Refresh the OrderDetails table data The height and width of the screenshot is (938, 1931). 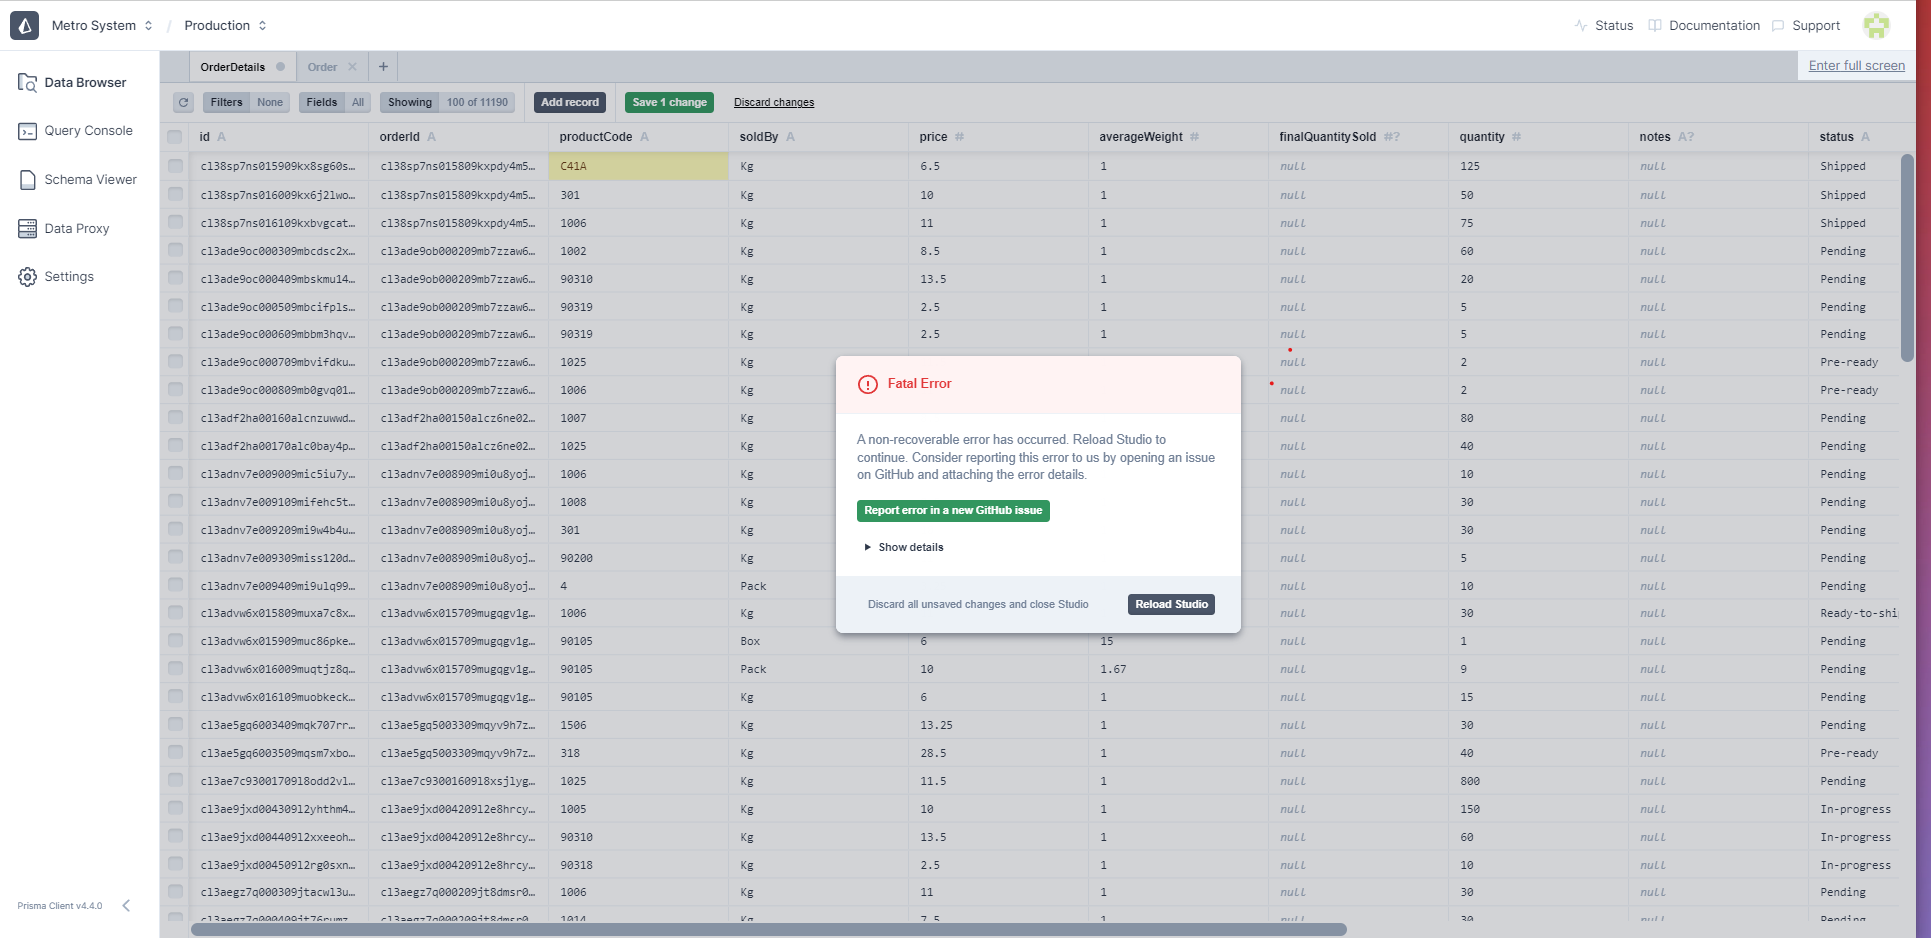pyautogui.click(x=183, y=102)
